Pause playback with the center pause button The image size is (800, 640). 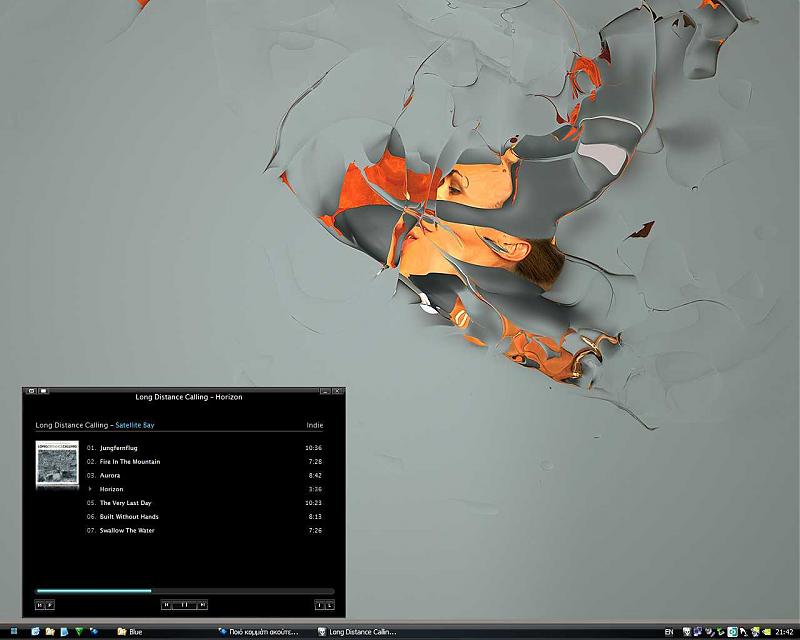pyautogui.click(x=184, y=605)
